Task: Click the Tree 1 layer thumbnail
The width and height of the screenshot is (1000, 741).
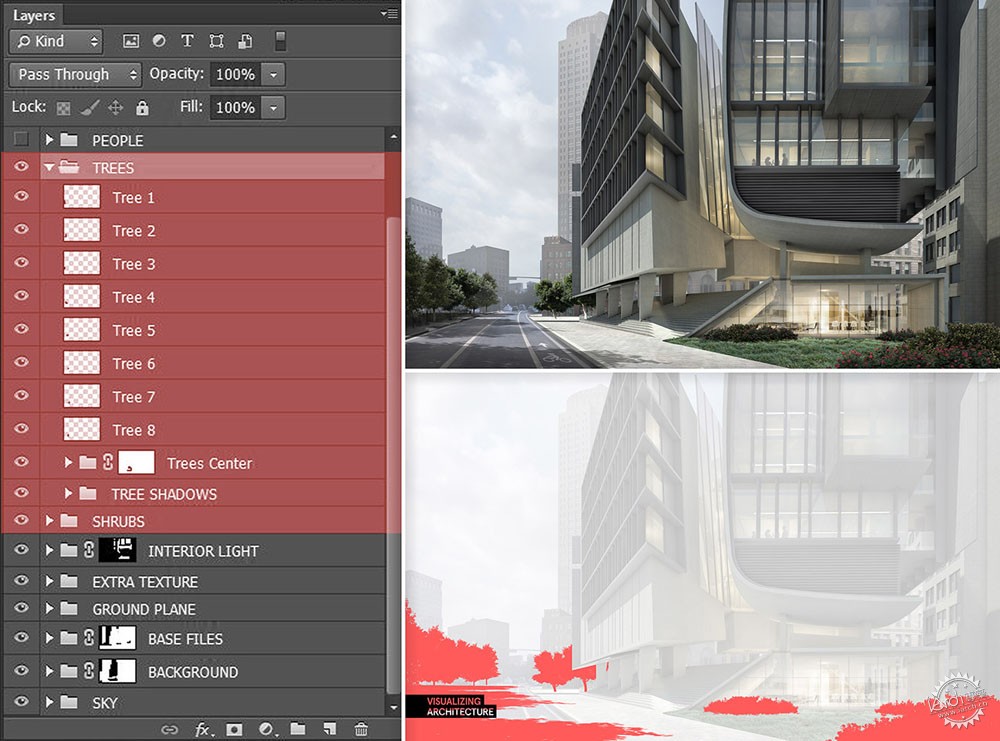Action: 82,197
